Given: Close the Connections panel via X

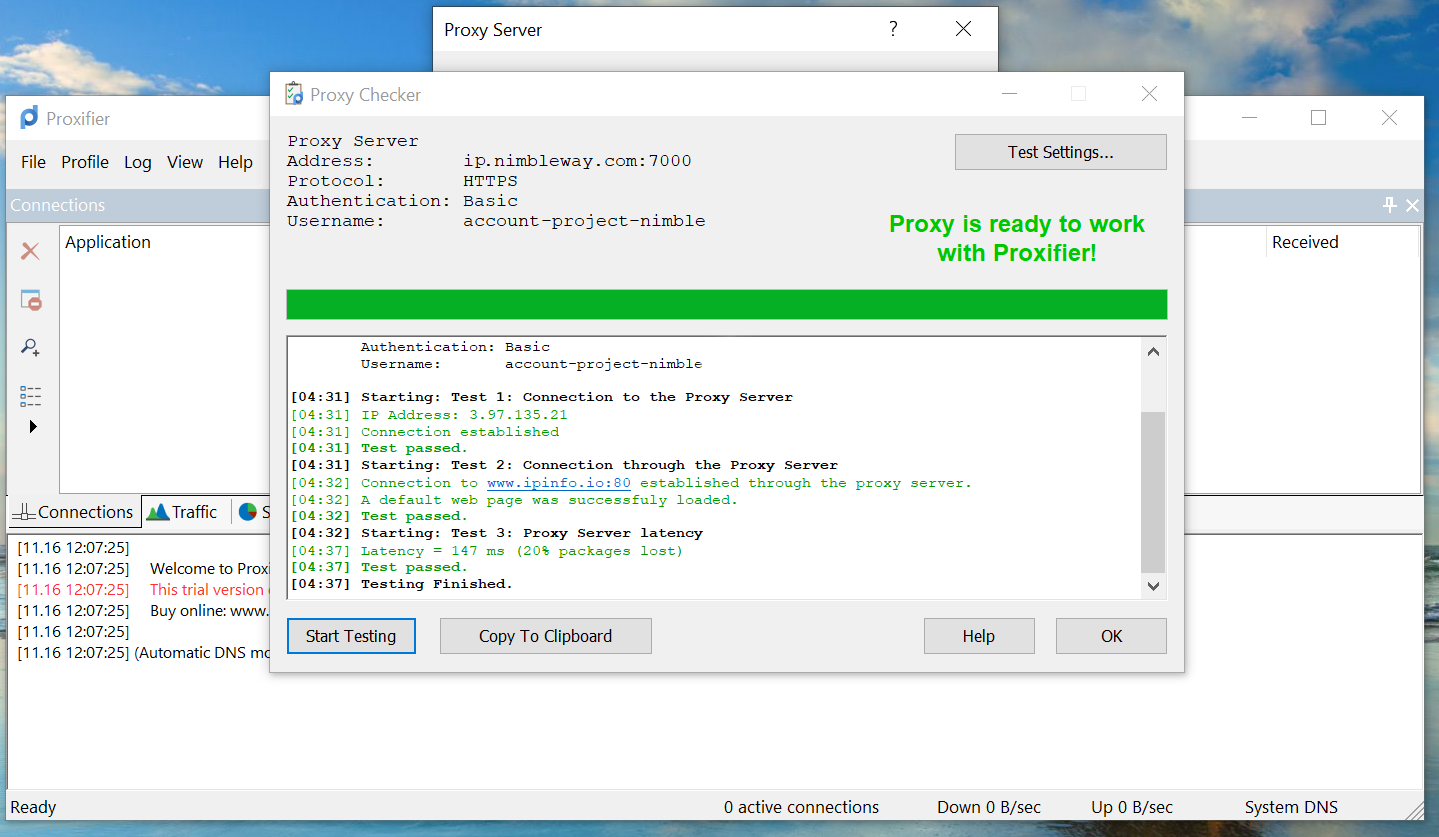Looking at the screenshot, I should [x=1412, y=205].
